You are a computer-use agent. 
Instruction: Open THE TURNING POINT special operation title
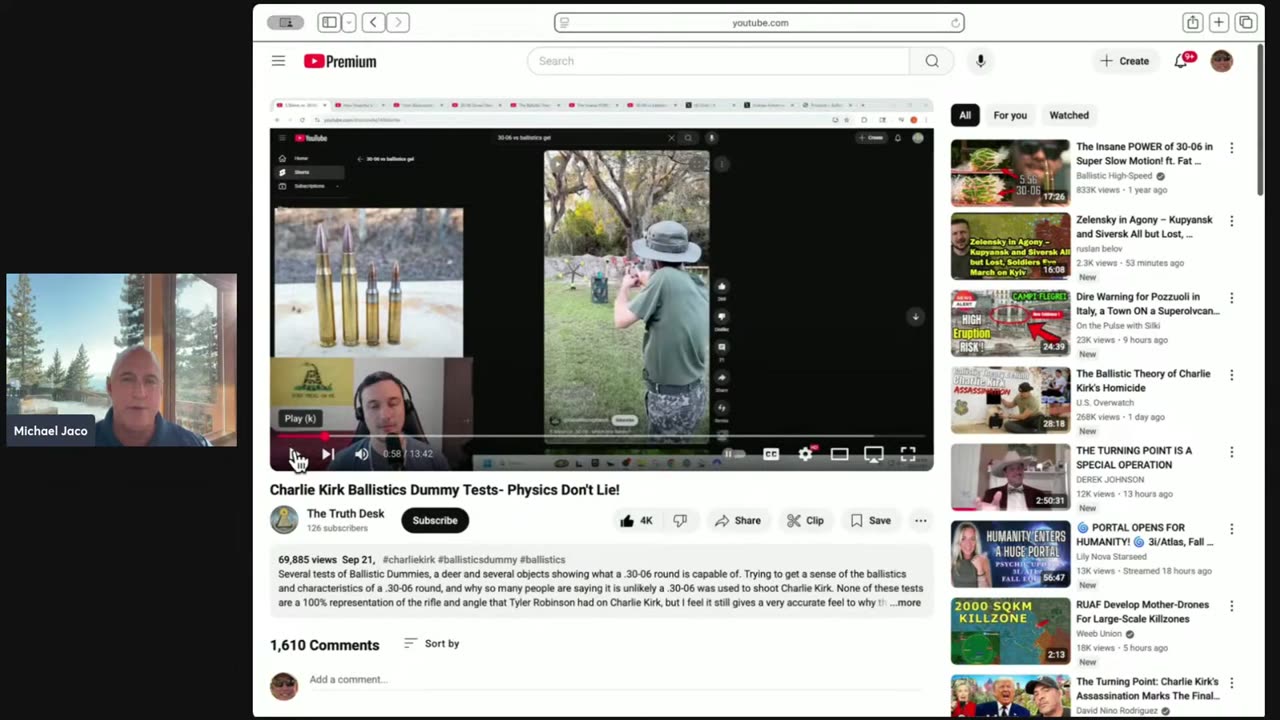pos(1134,458)
